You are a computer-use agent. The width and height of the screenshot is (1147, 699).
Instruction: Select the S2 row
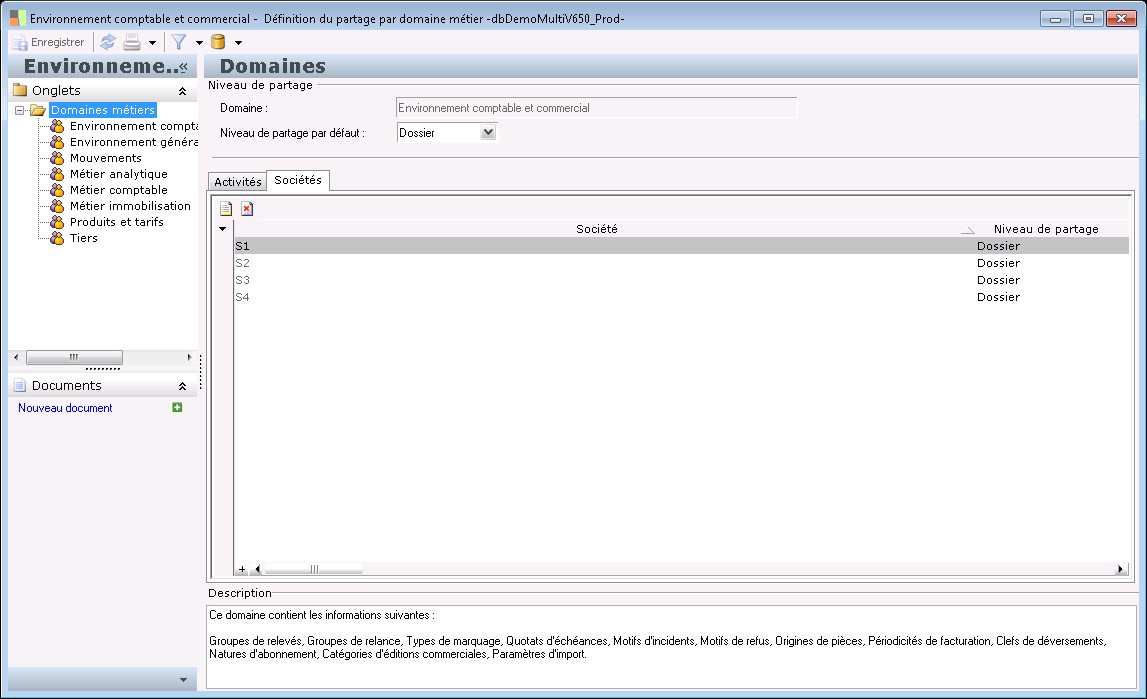coord(681,263)
